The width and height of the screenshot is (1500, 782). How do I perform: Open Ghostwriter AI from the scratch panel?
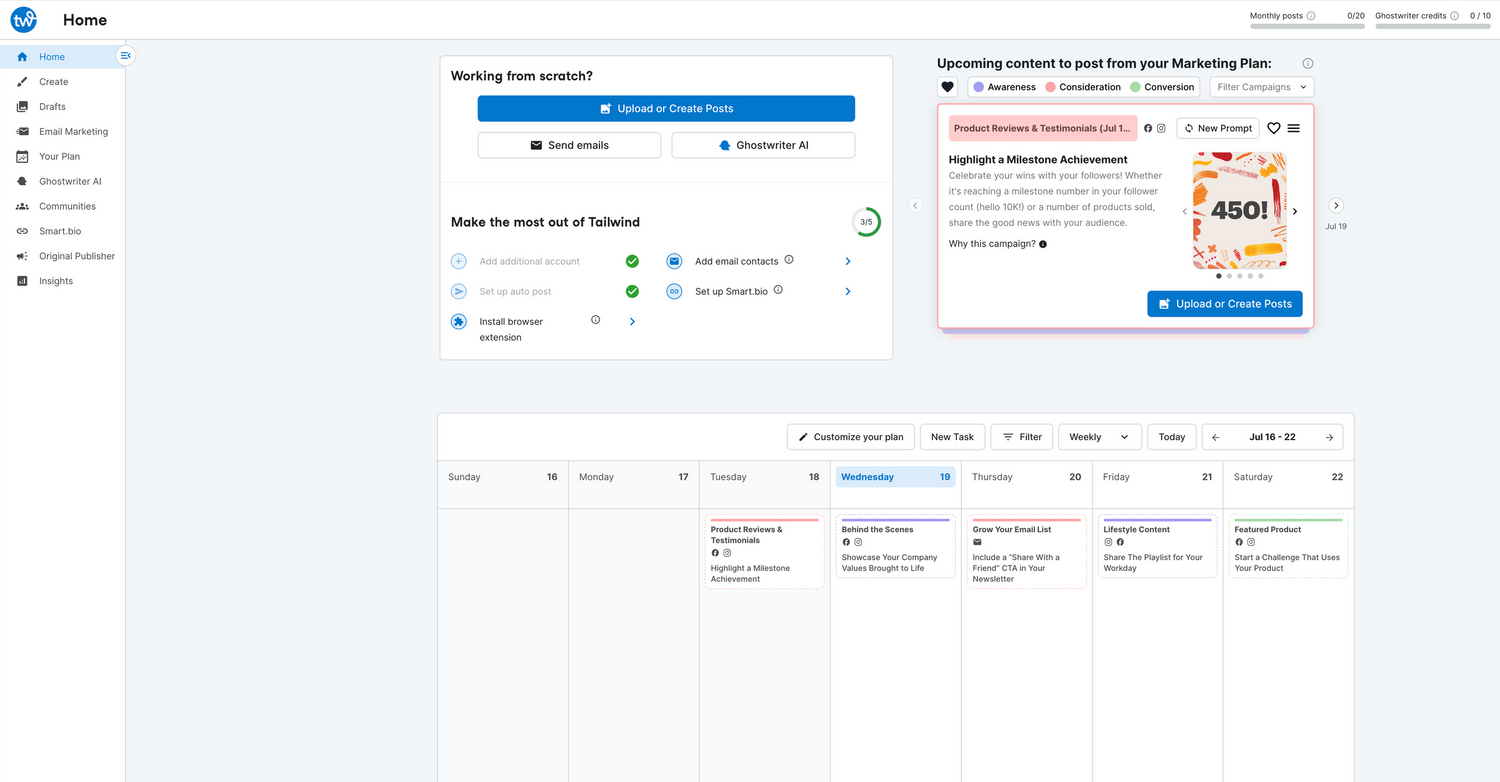tap(763, 145)
